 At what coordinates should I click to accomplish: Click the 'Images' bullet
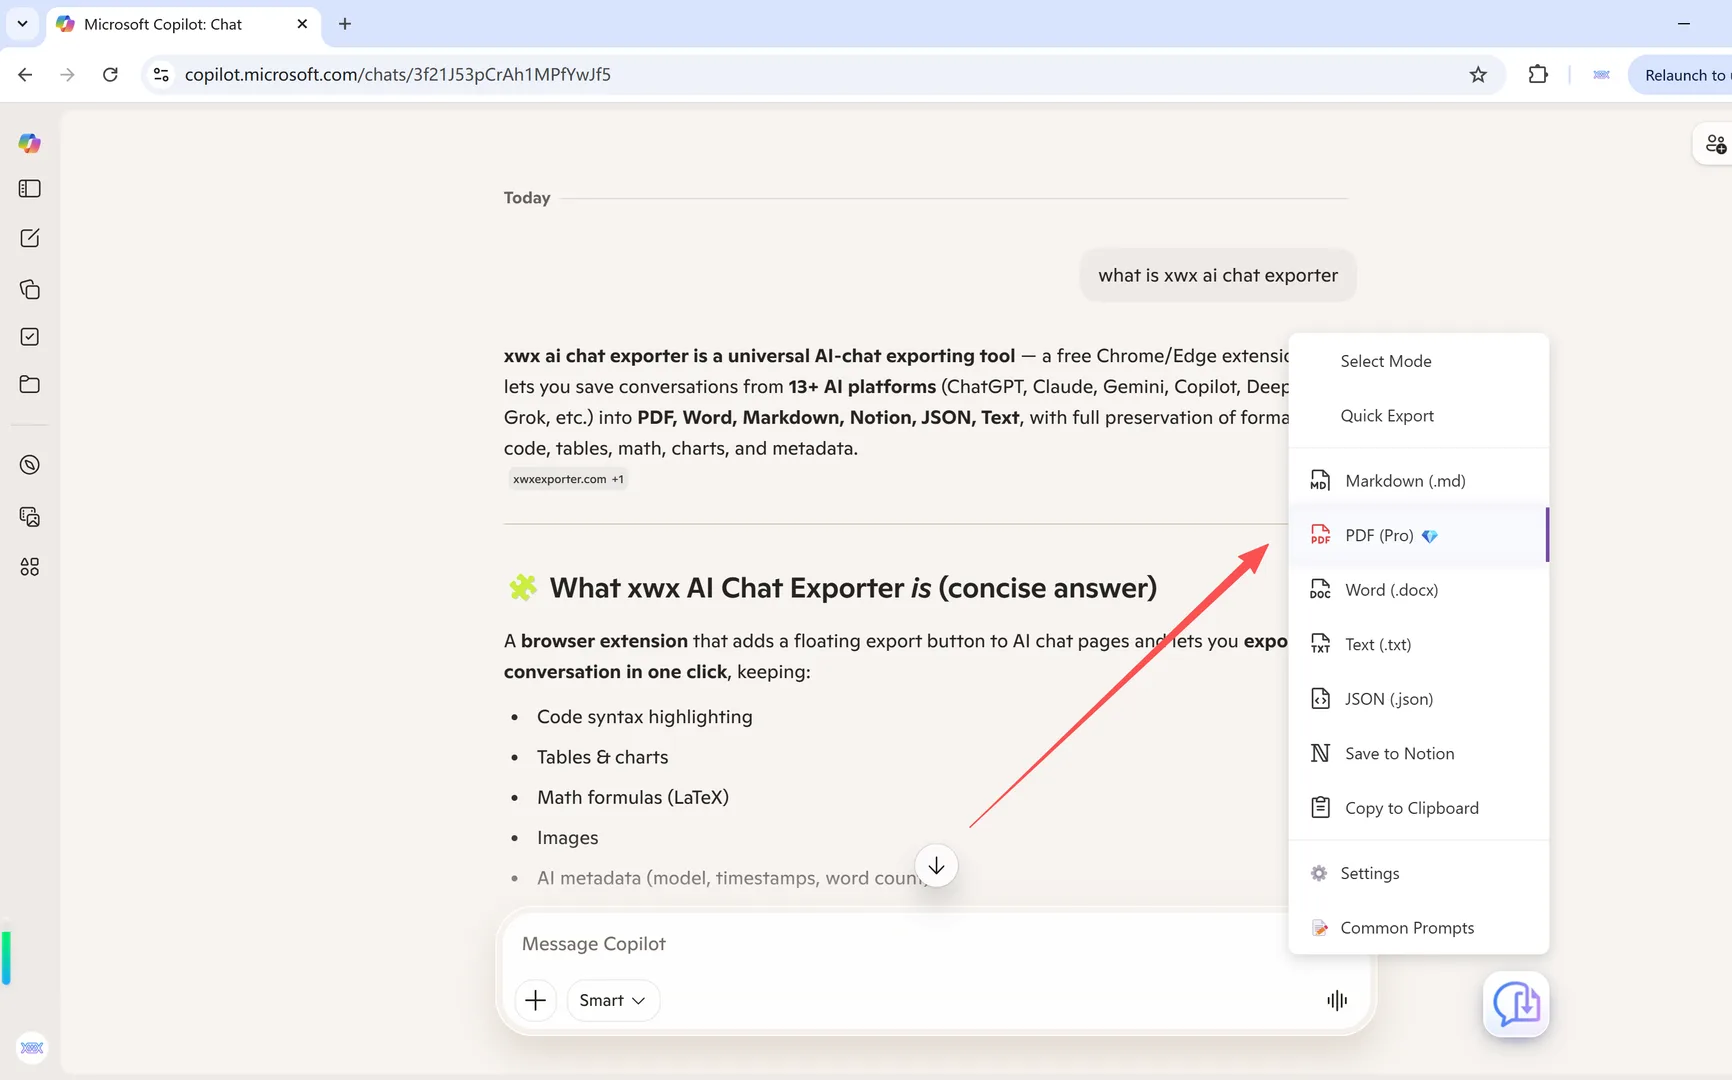coord(568,838)
